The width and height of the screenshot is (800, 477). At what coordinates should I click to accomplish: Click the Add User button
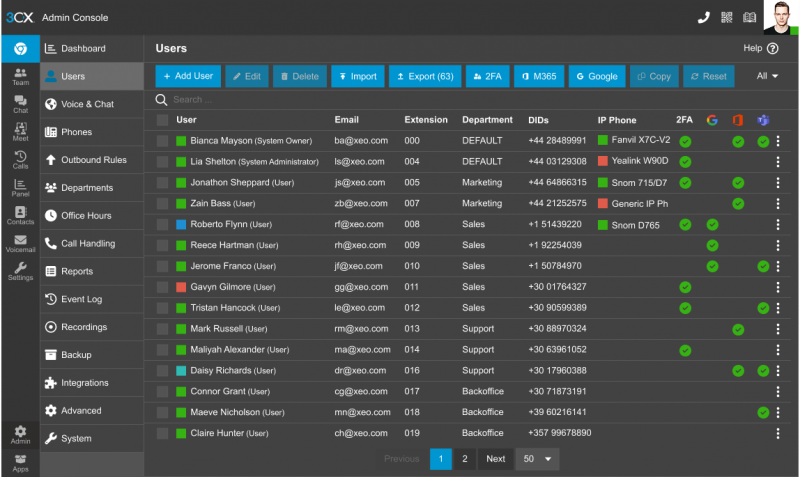pyautogui.click(x=188, y=76)
